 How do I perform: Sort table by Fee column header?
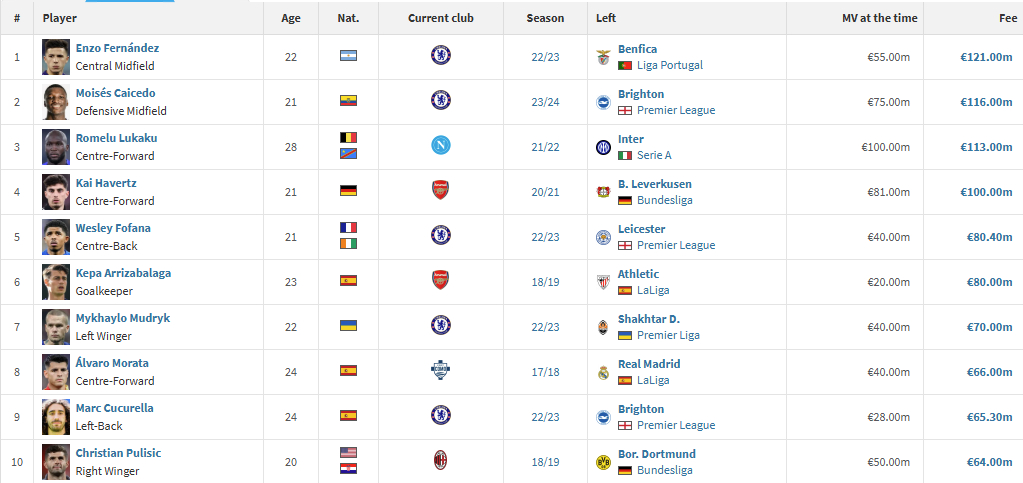click(1008, 18)
